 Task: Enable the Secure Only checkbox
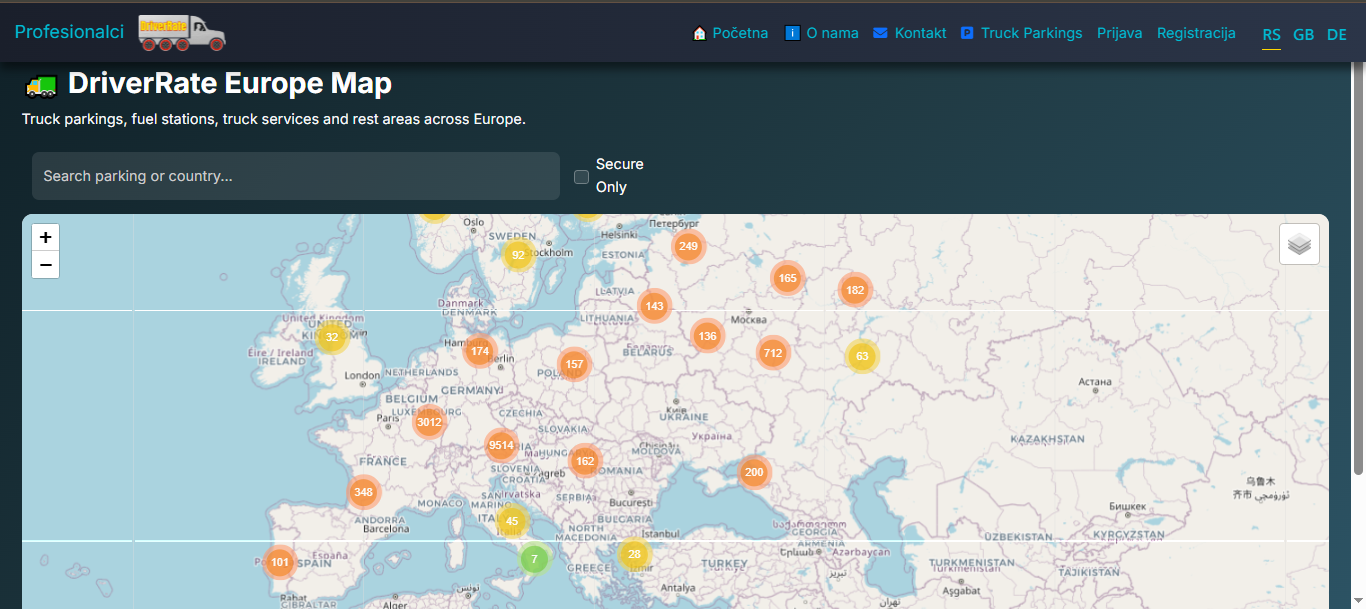(x=581, y=177)
